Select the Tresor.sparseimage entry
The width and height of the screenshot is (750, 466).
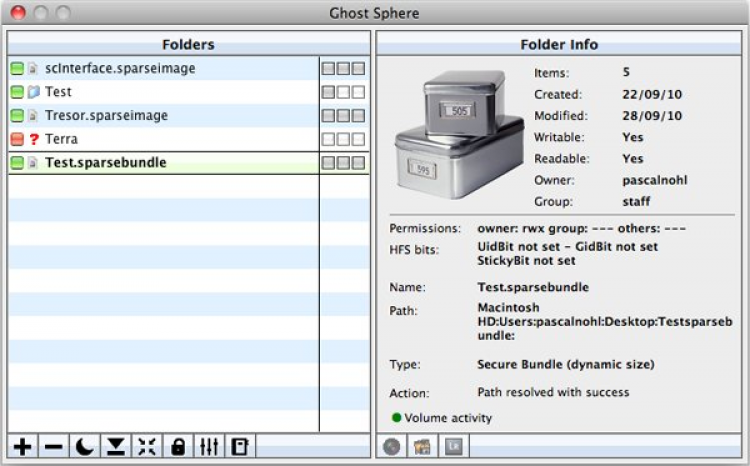106,115
